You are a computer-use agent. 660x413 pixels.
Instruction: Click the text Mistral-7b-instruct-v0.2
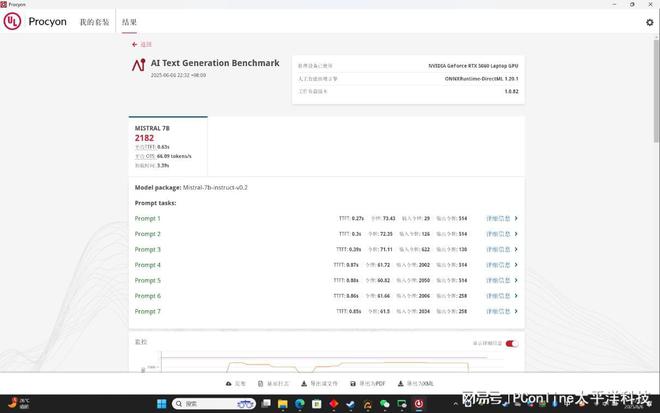pos(215,188)
